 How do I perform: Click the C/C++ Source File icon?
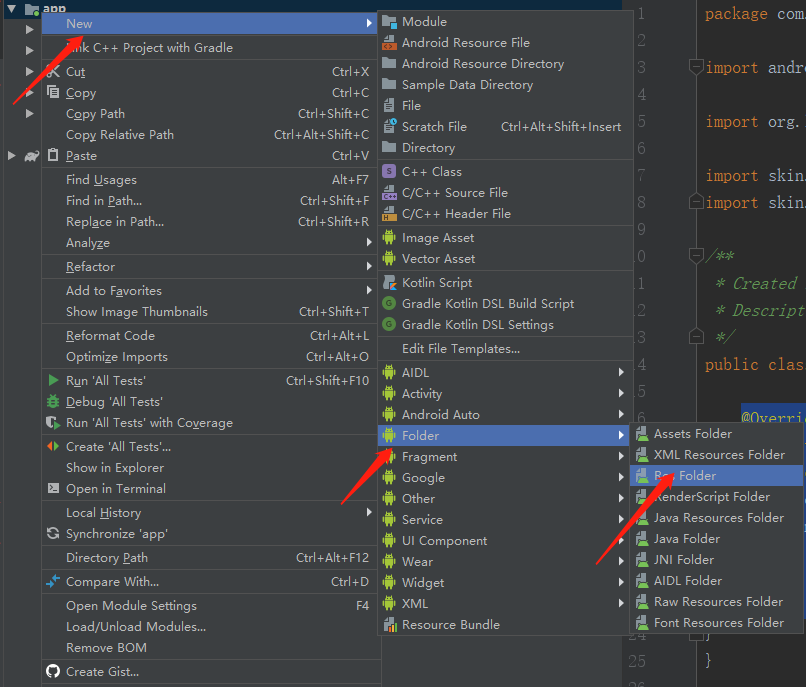389,192
